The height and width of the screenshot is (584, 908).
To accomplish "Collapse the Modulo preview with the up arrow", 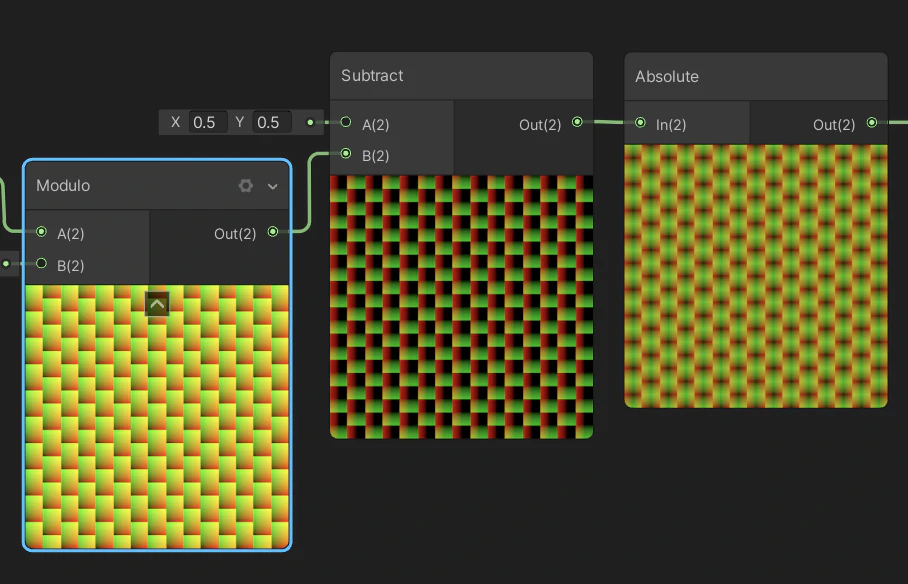I will (157, 304).
